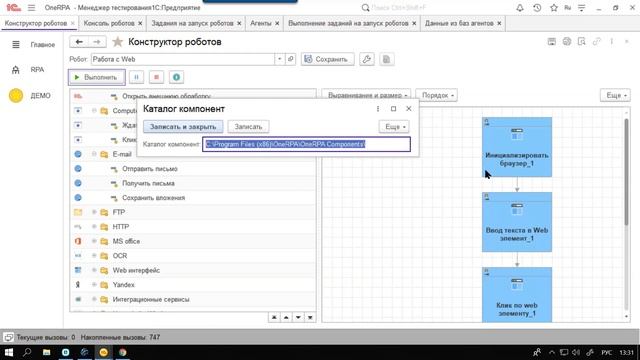Screen dimensions: 640x360
Task: Open Выравнивание и размер dropdown
Action: (367, 95)
